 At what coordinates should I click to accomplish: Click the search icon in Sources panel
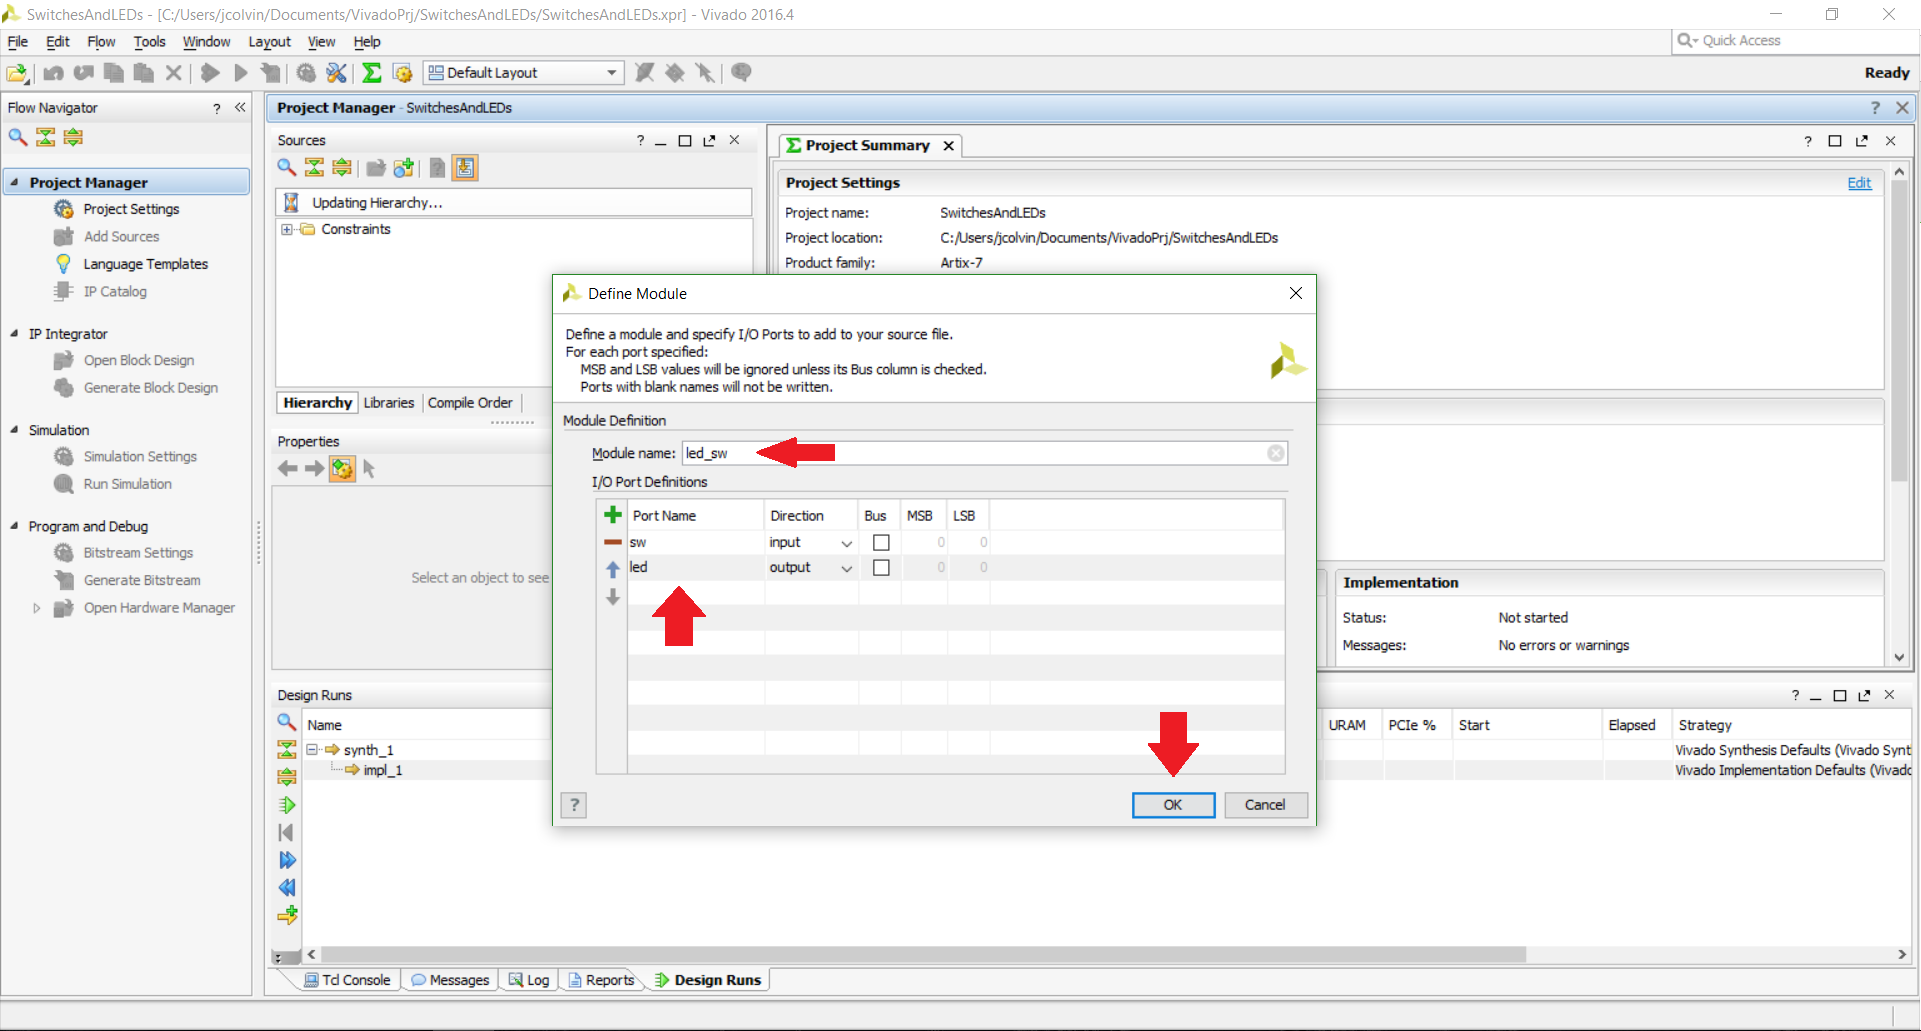287,167
